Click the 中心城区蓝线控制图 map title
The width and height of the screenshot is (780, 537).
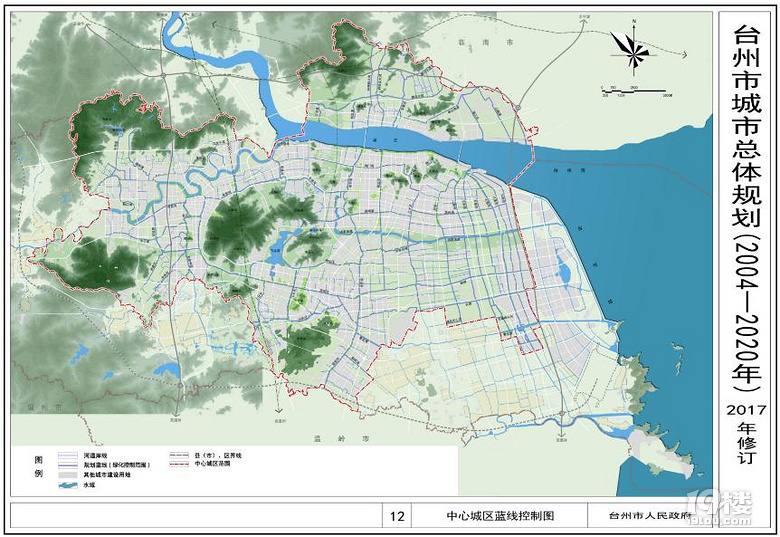point(499,517)
